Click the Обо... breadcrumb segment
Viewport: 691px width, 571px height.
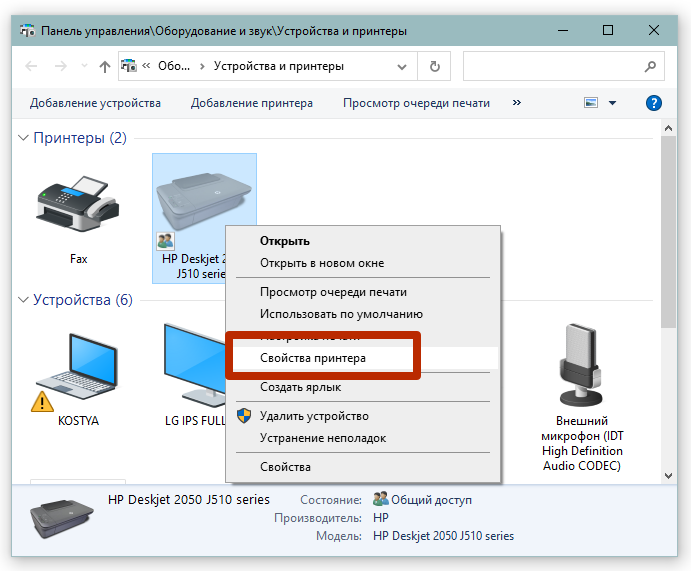(x=174, y=66)
